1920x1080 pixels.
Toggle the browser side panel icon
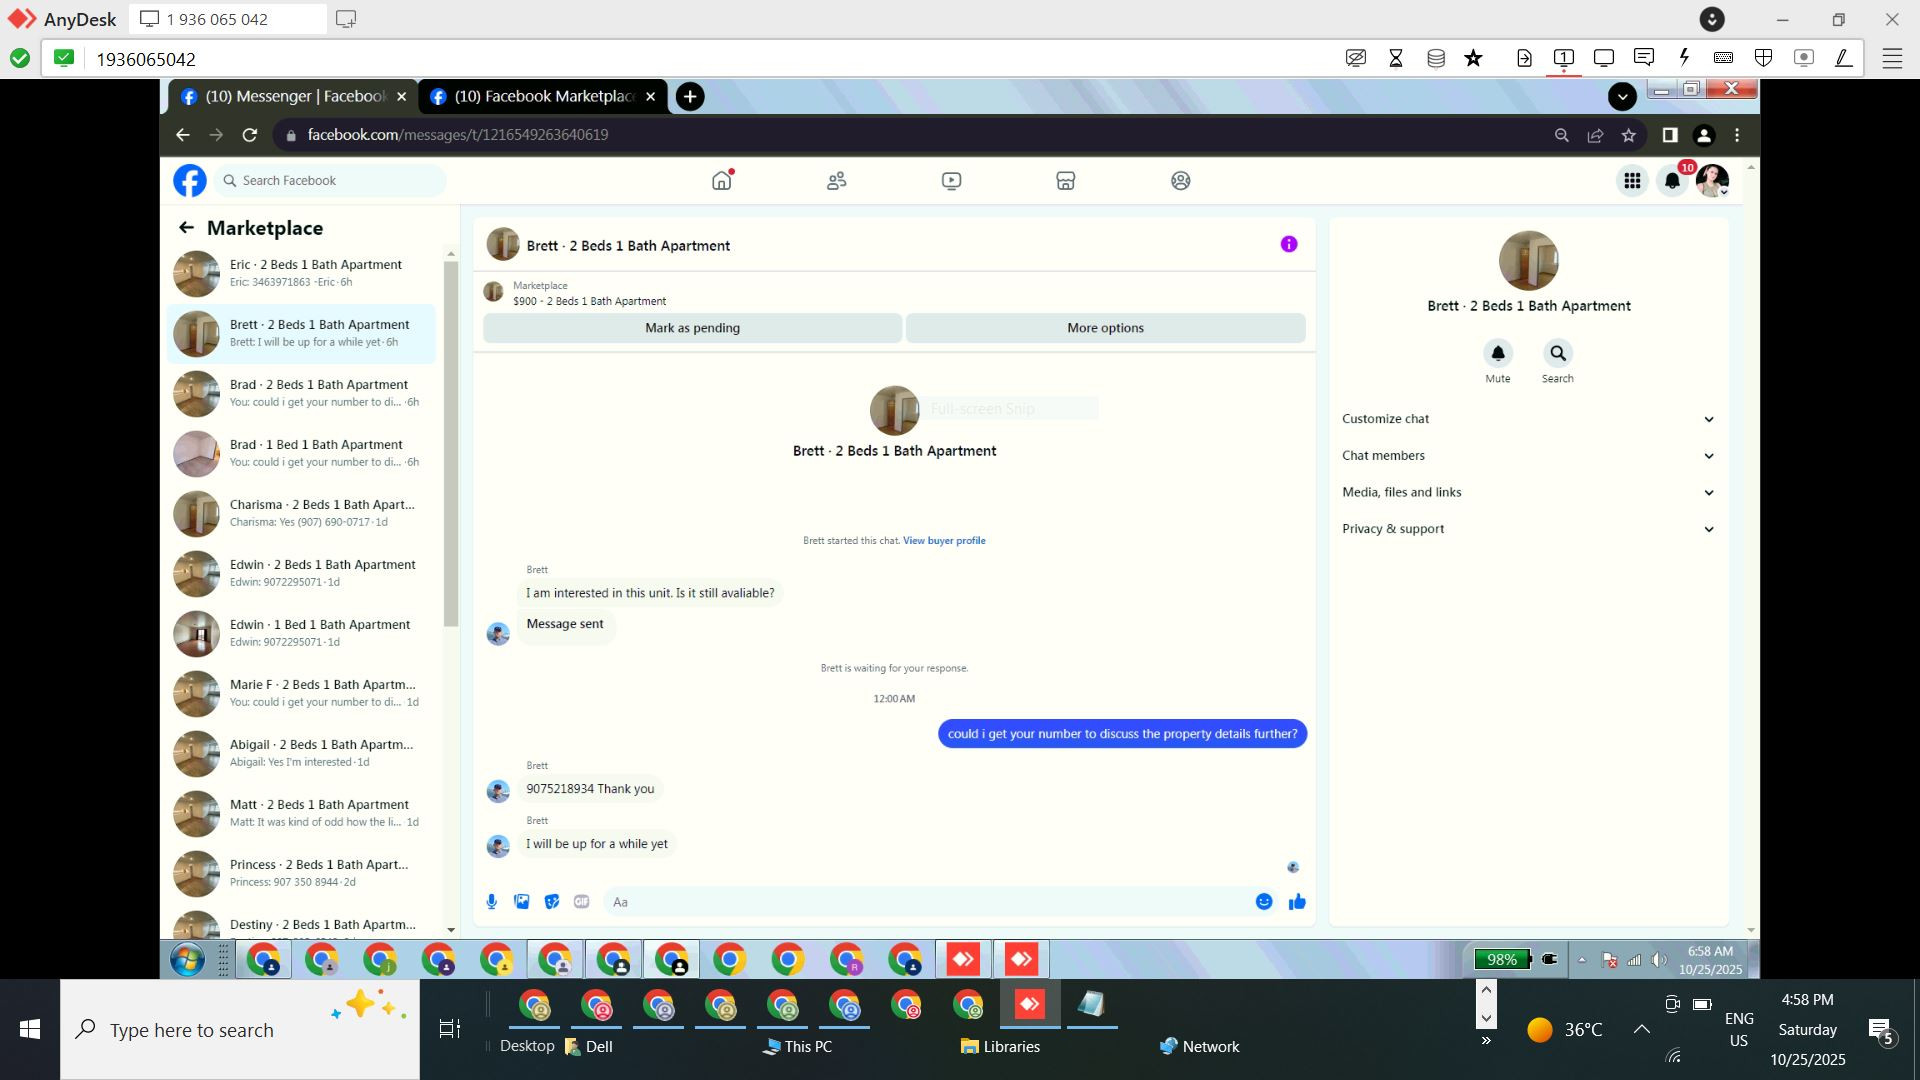click(1669, 135)
